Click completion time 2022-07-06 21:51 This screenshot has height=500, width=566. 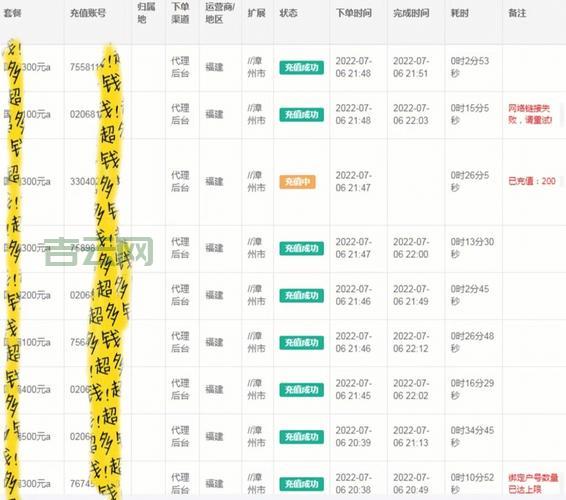point(411,67)
